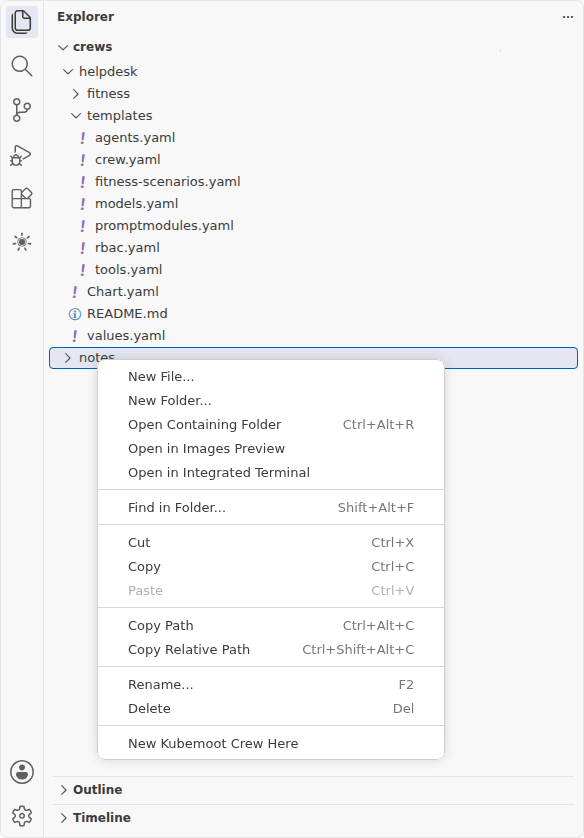The height and width of the screenshot is (838, 584).
Task: Choose Find in Folder...
Action: [x=271, y=508]
